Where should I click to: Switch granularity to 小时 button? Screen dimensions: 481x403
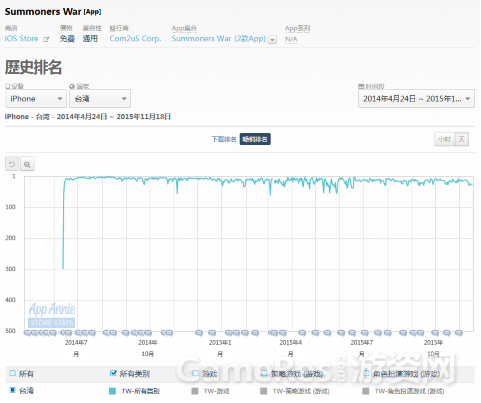pyautogui.click(x=445, y=139)
